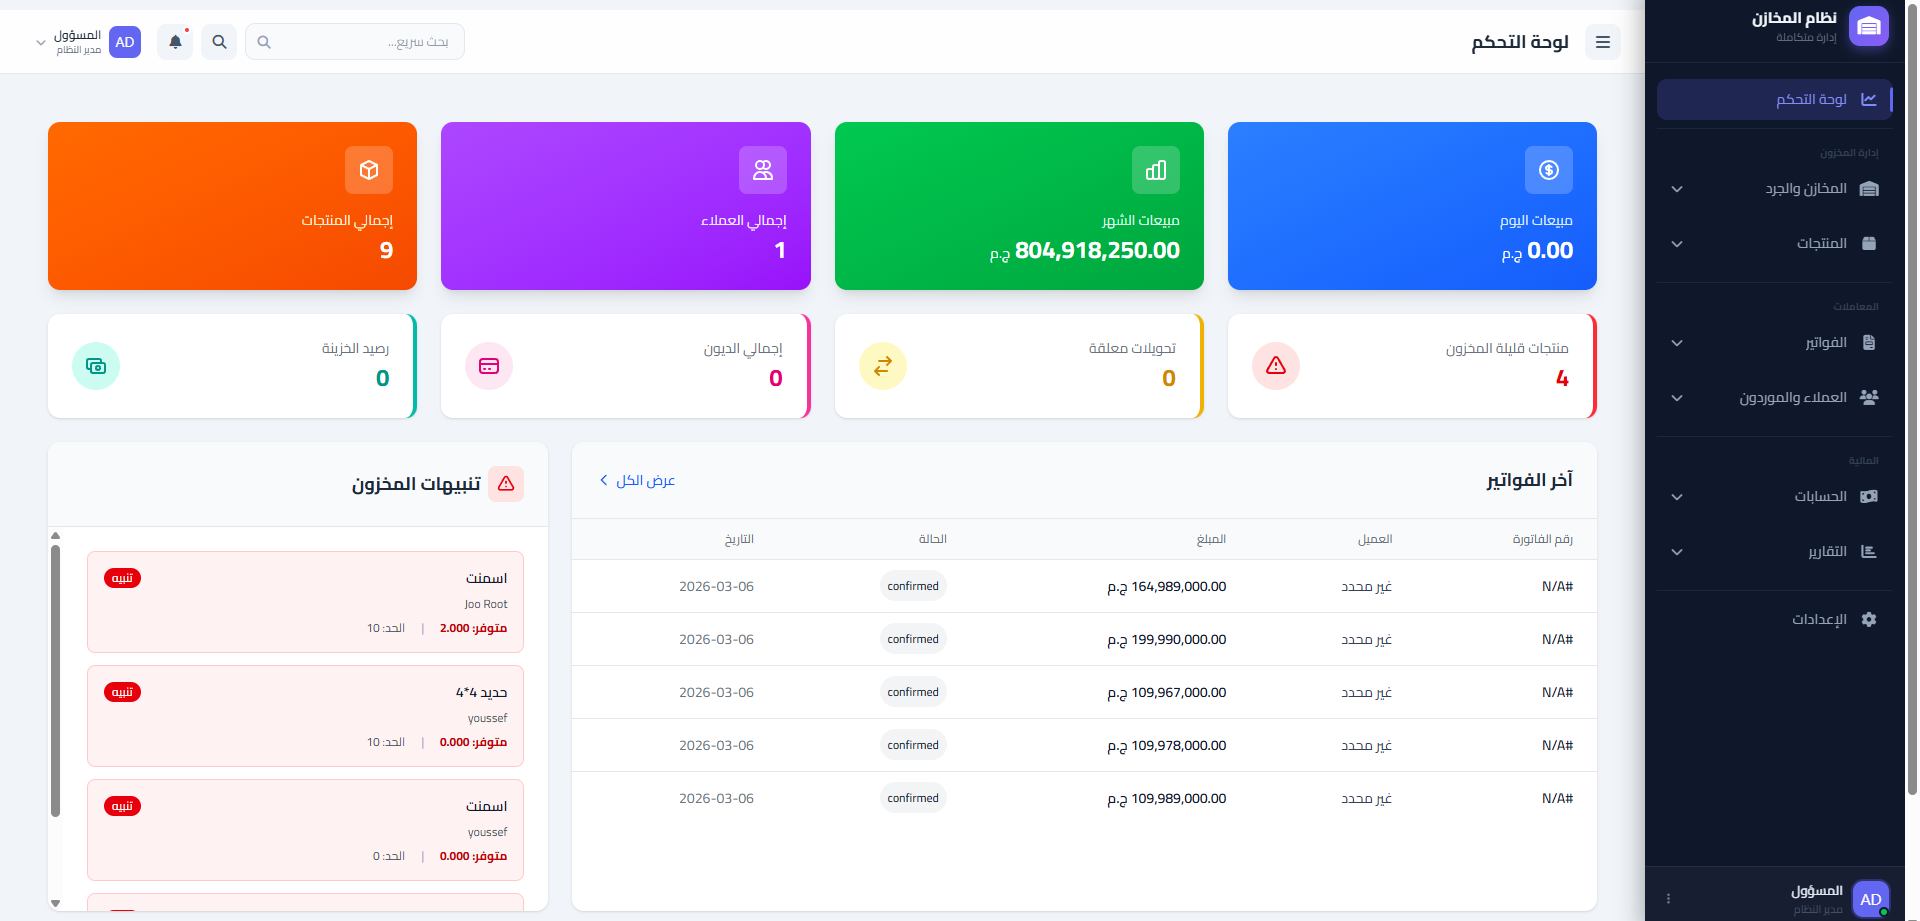Collapse the التقارير chevron in sidebar
Image resolution: width=1920 pixels, height=921 pixels.
(1677, 552)
